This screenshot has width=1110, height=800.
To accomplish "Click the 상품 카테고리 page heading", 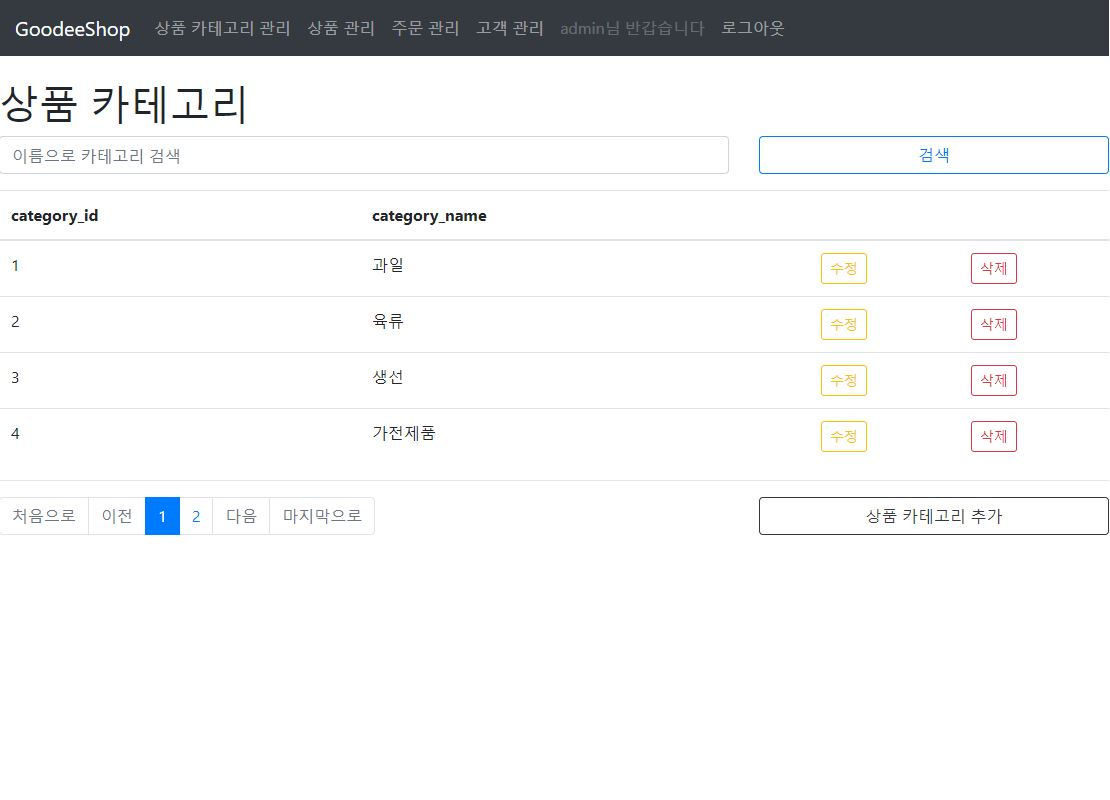I will pyautogui.click(x=124, y=104).
